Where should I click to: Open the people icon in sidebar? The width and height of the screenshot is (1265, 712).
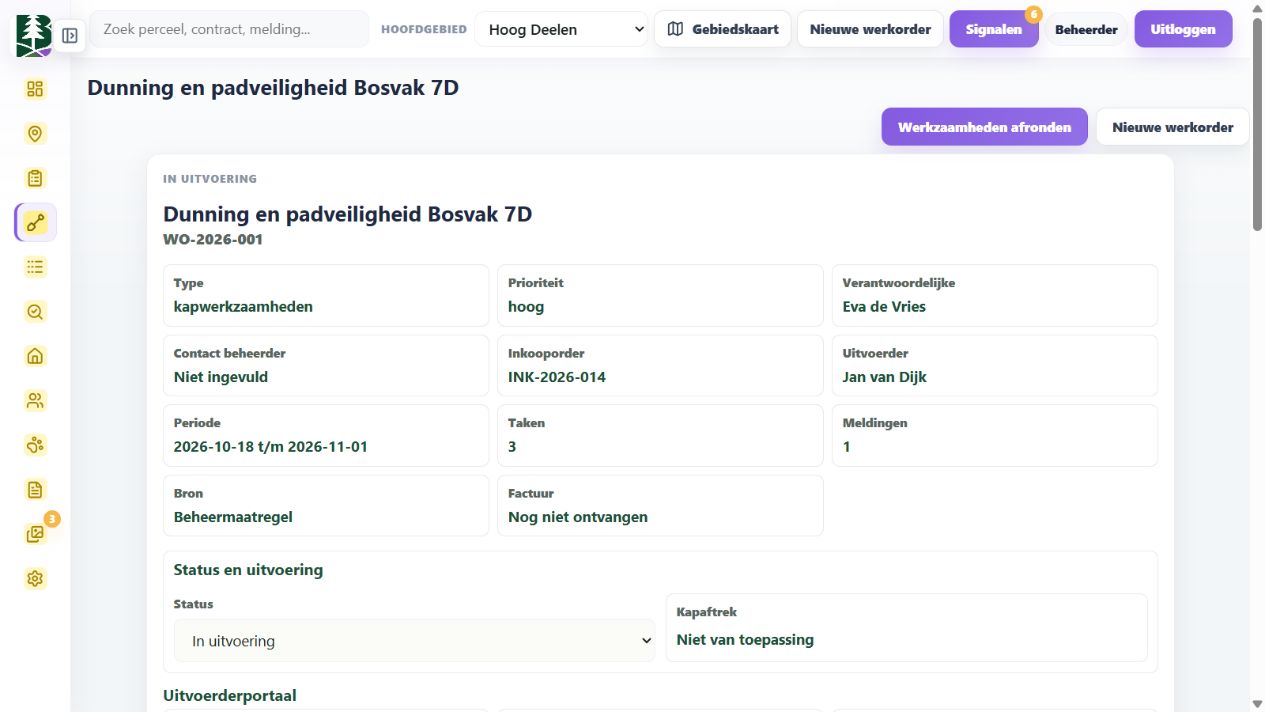35,401
